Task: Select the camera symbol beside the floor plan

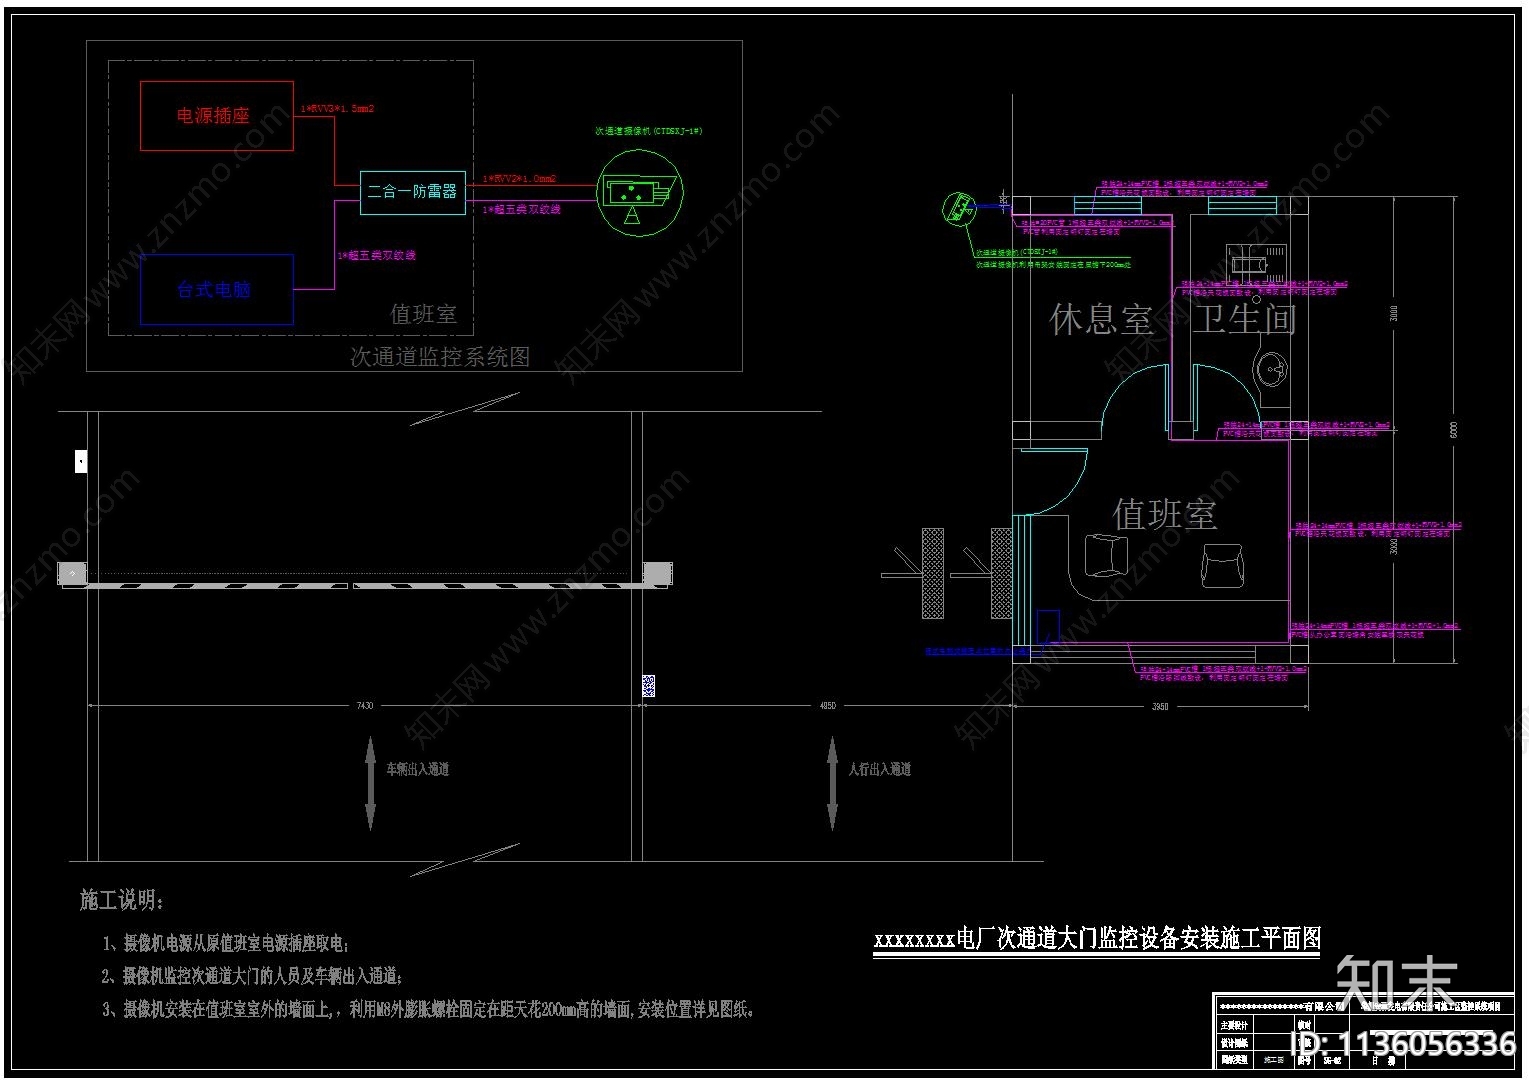Action: click(x=958, y=209)
